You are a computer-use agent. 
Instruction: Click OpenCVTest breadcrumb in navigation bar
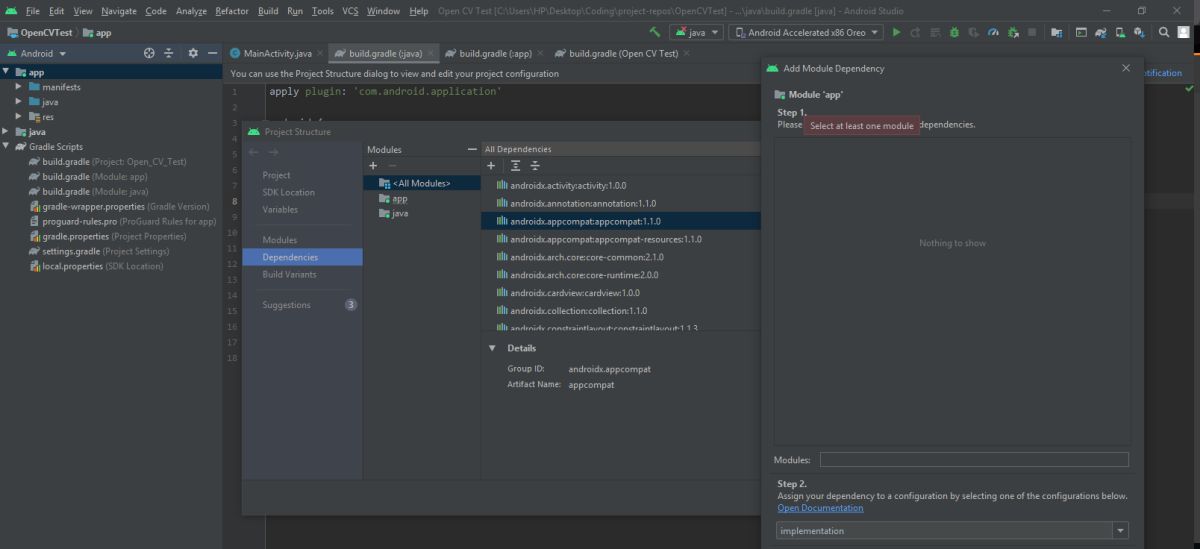click(39, 32)
